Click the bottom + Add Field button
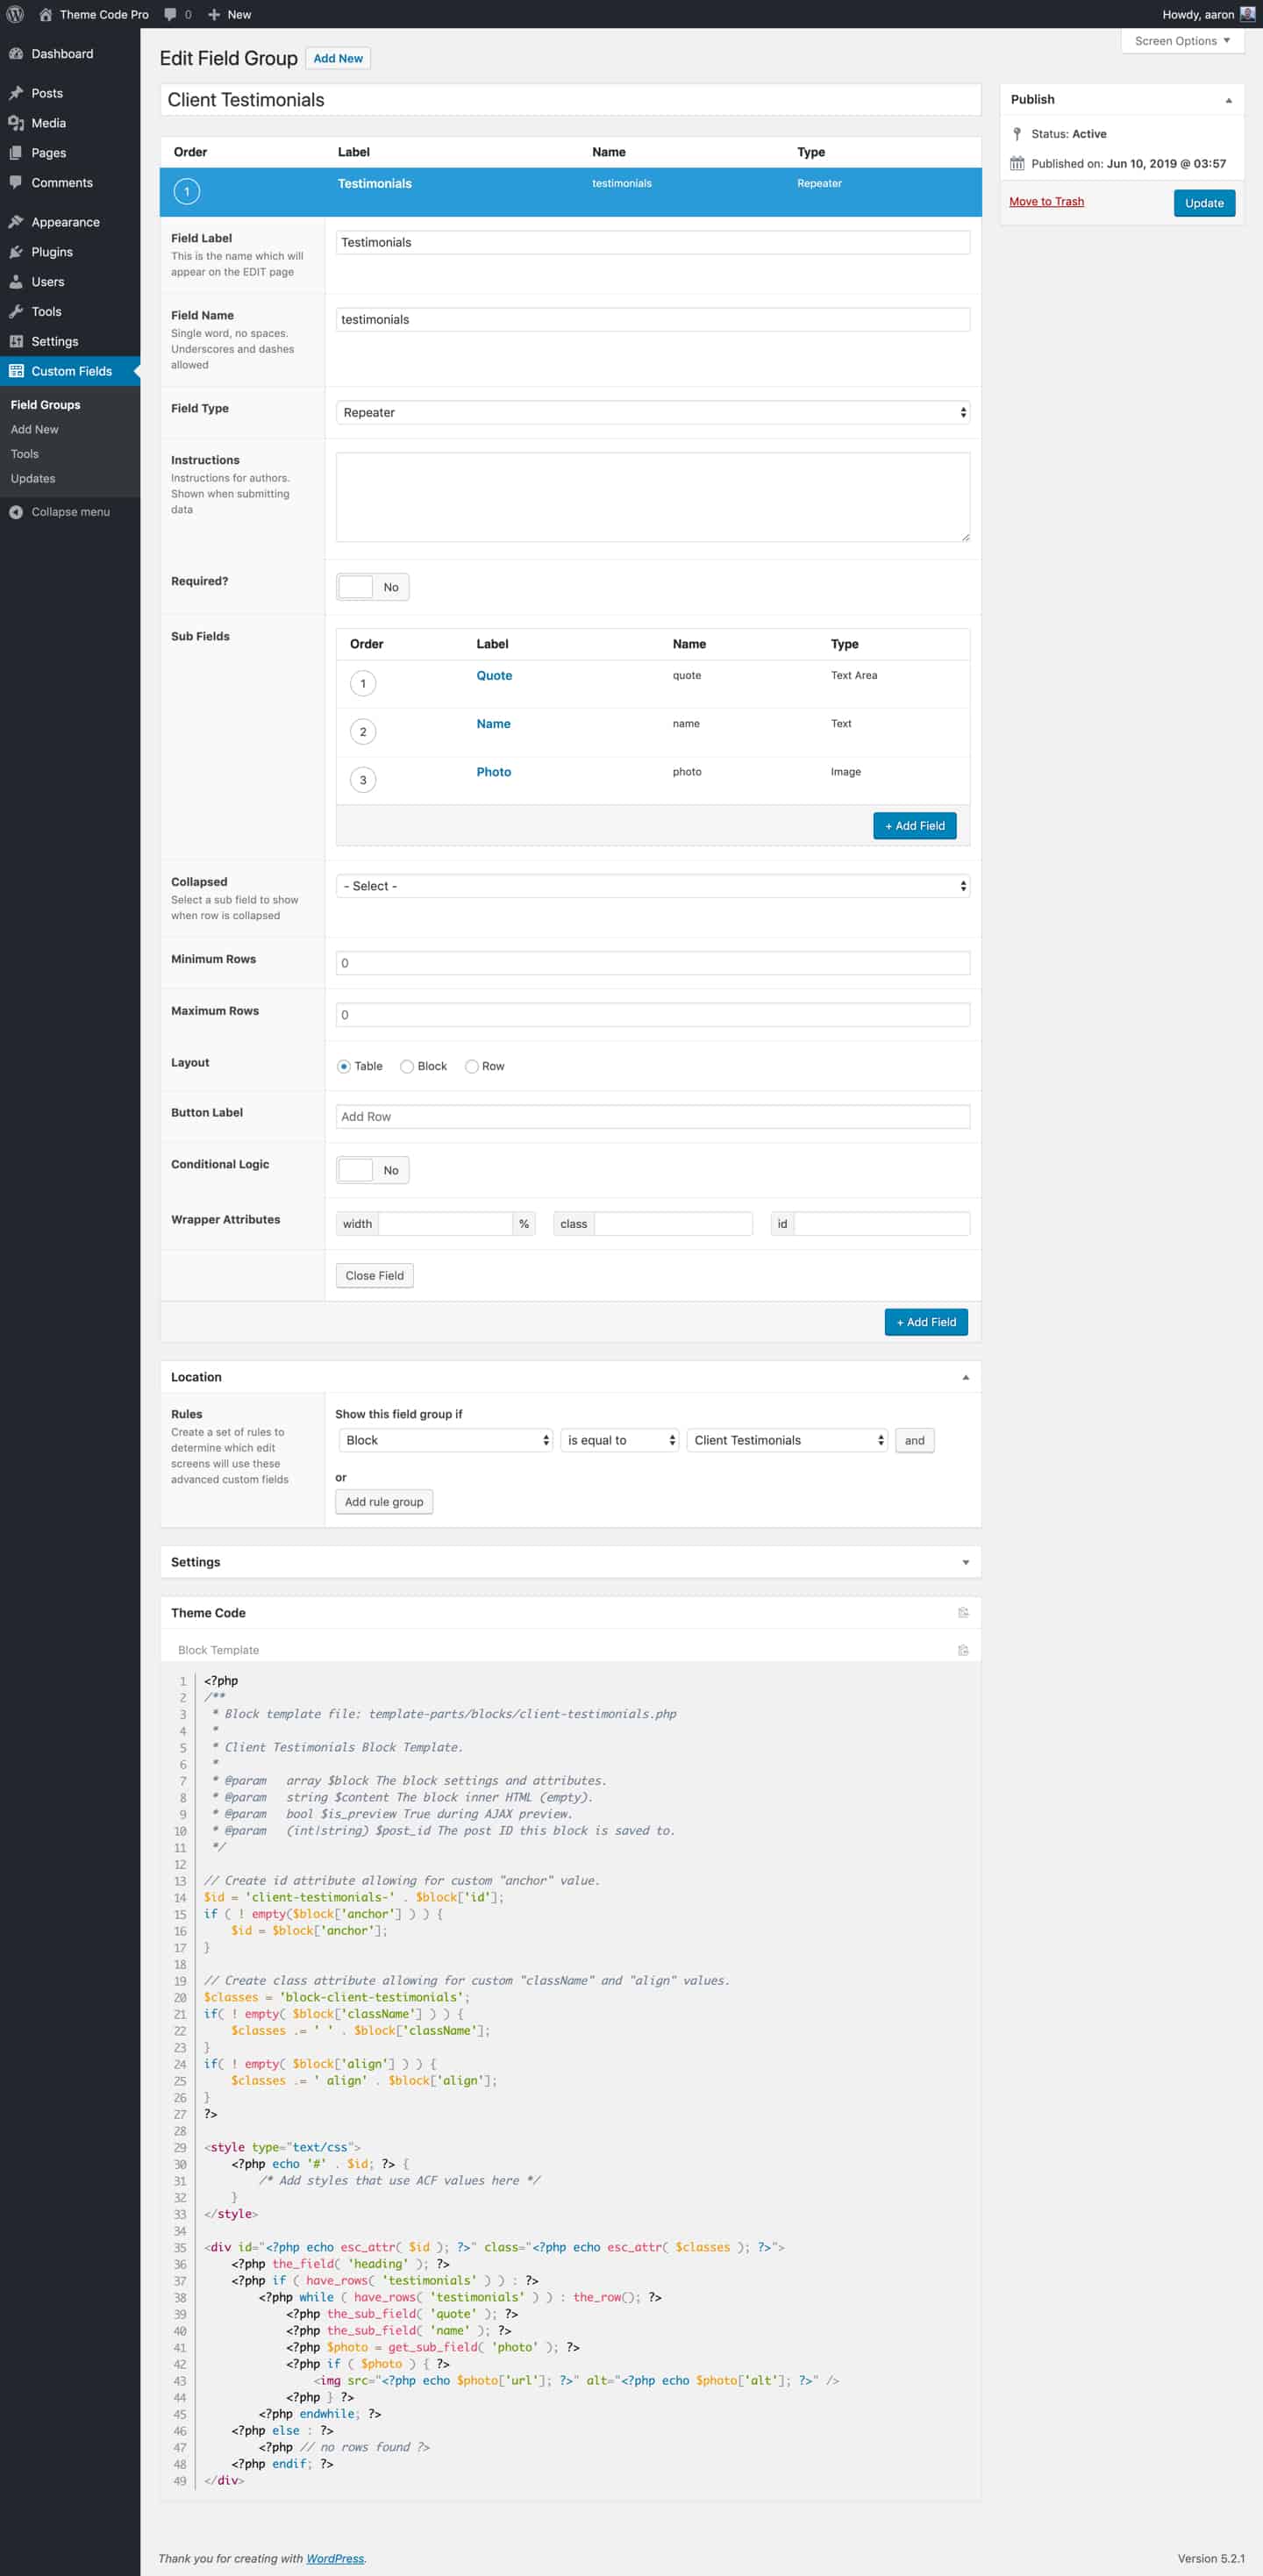Viewport: 1263px width, 2576px height. pos(926,1322)
